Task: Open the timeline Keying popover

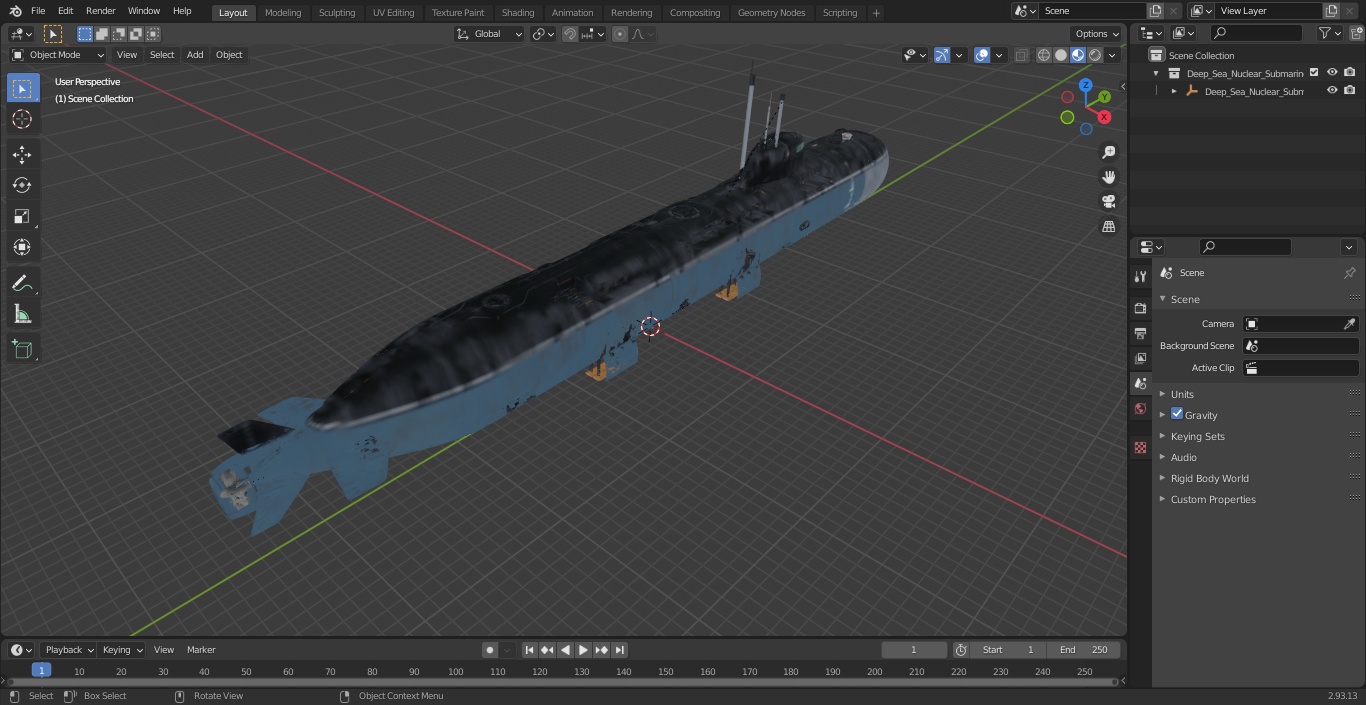Action: (x=122, y=650)
